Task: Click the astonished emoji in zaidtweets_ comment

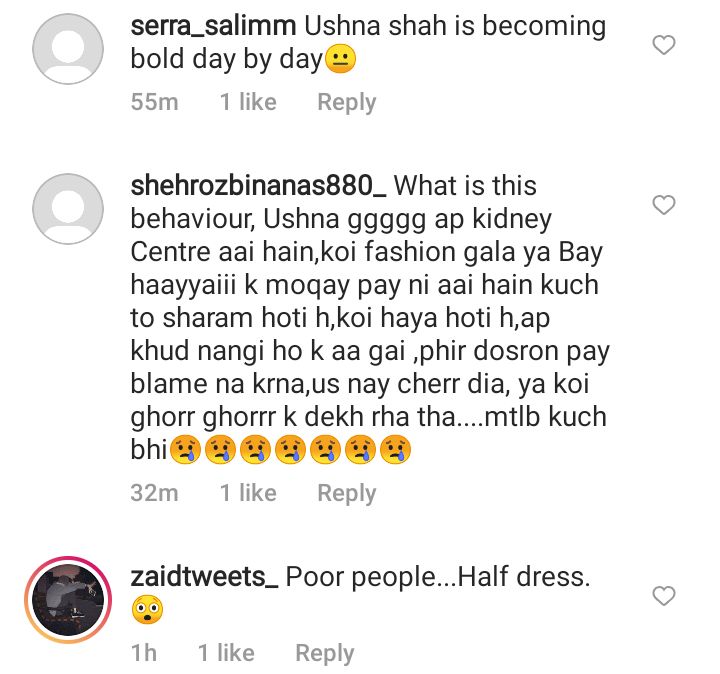Action: 147,610
